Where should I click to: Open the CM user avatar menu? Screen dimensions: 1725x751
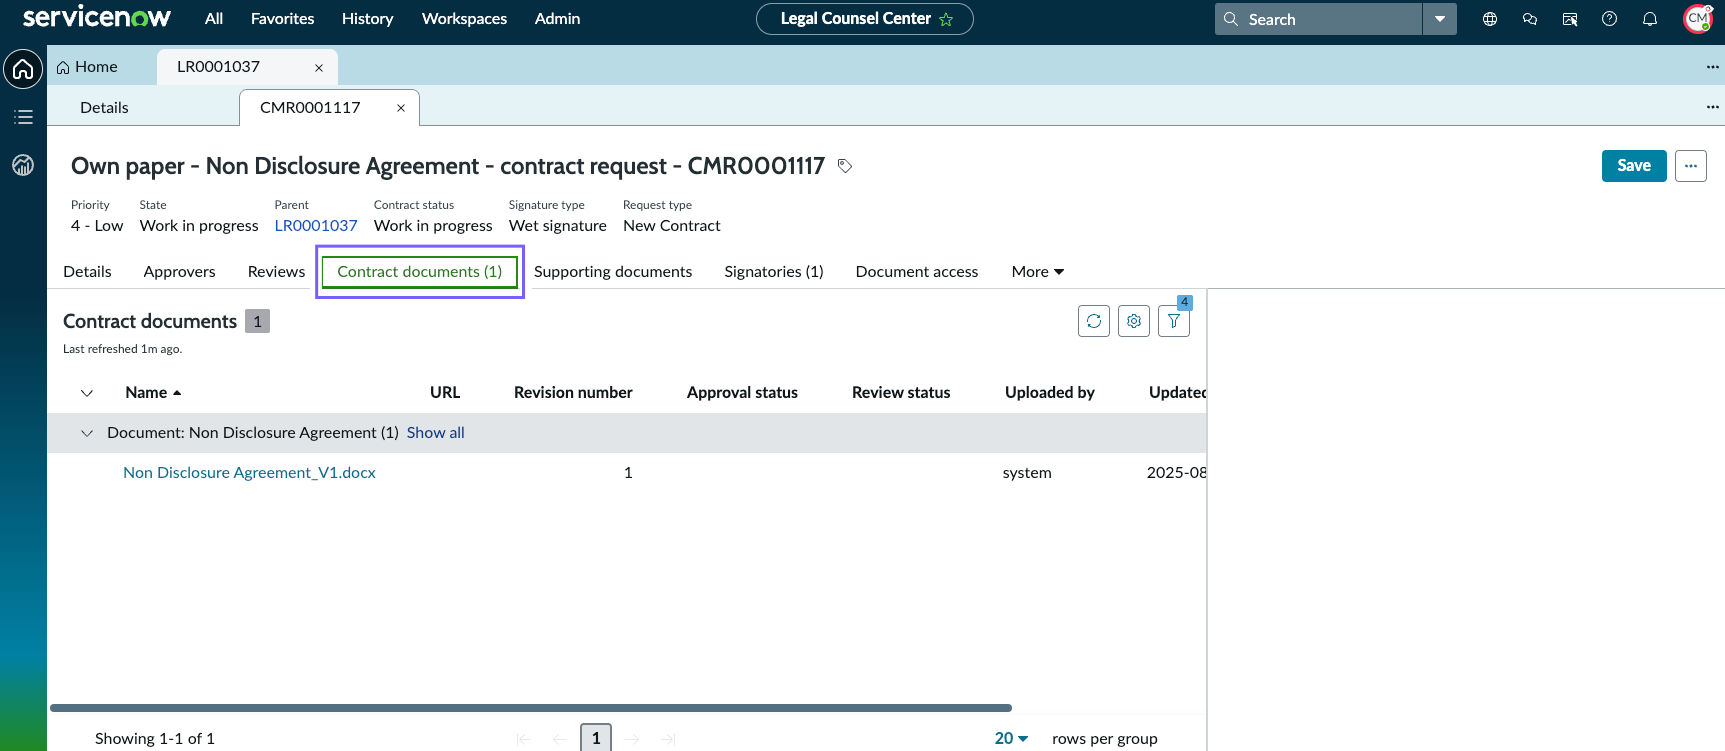point(1698,19)
